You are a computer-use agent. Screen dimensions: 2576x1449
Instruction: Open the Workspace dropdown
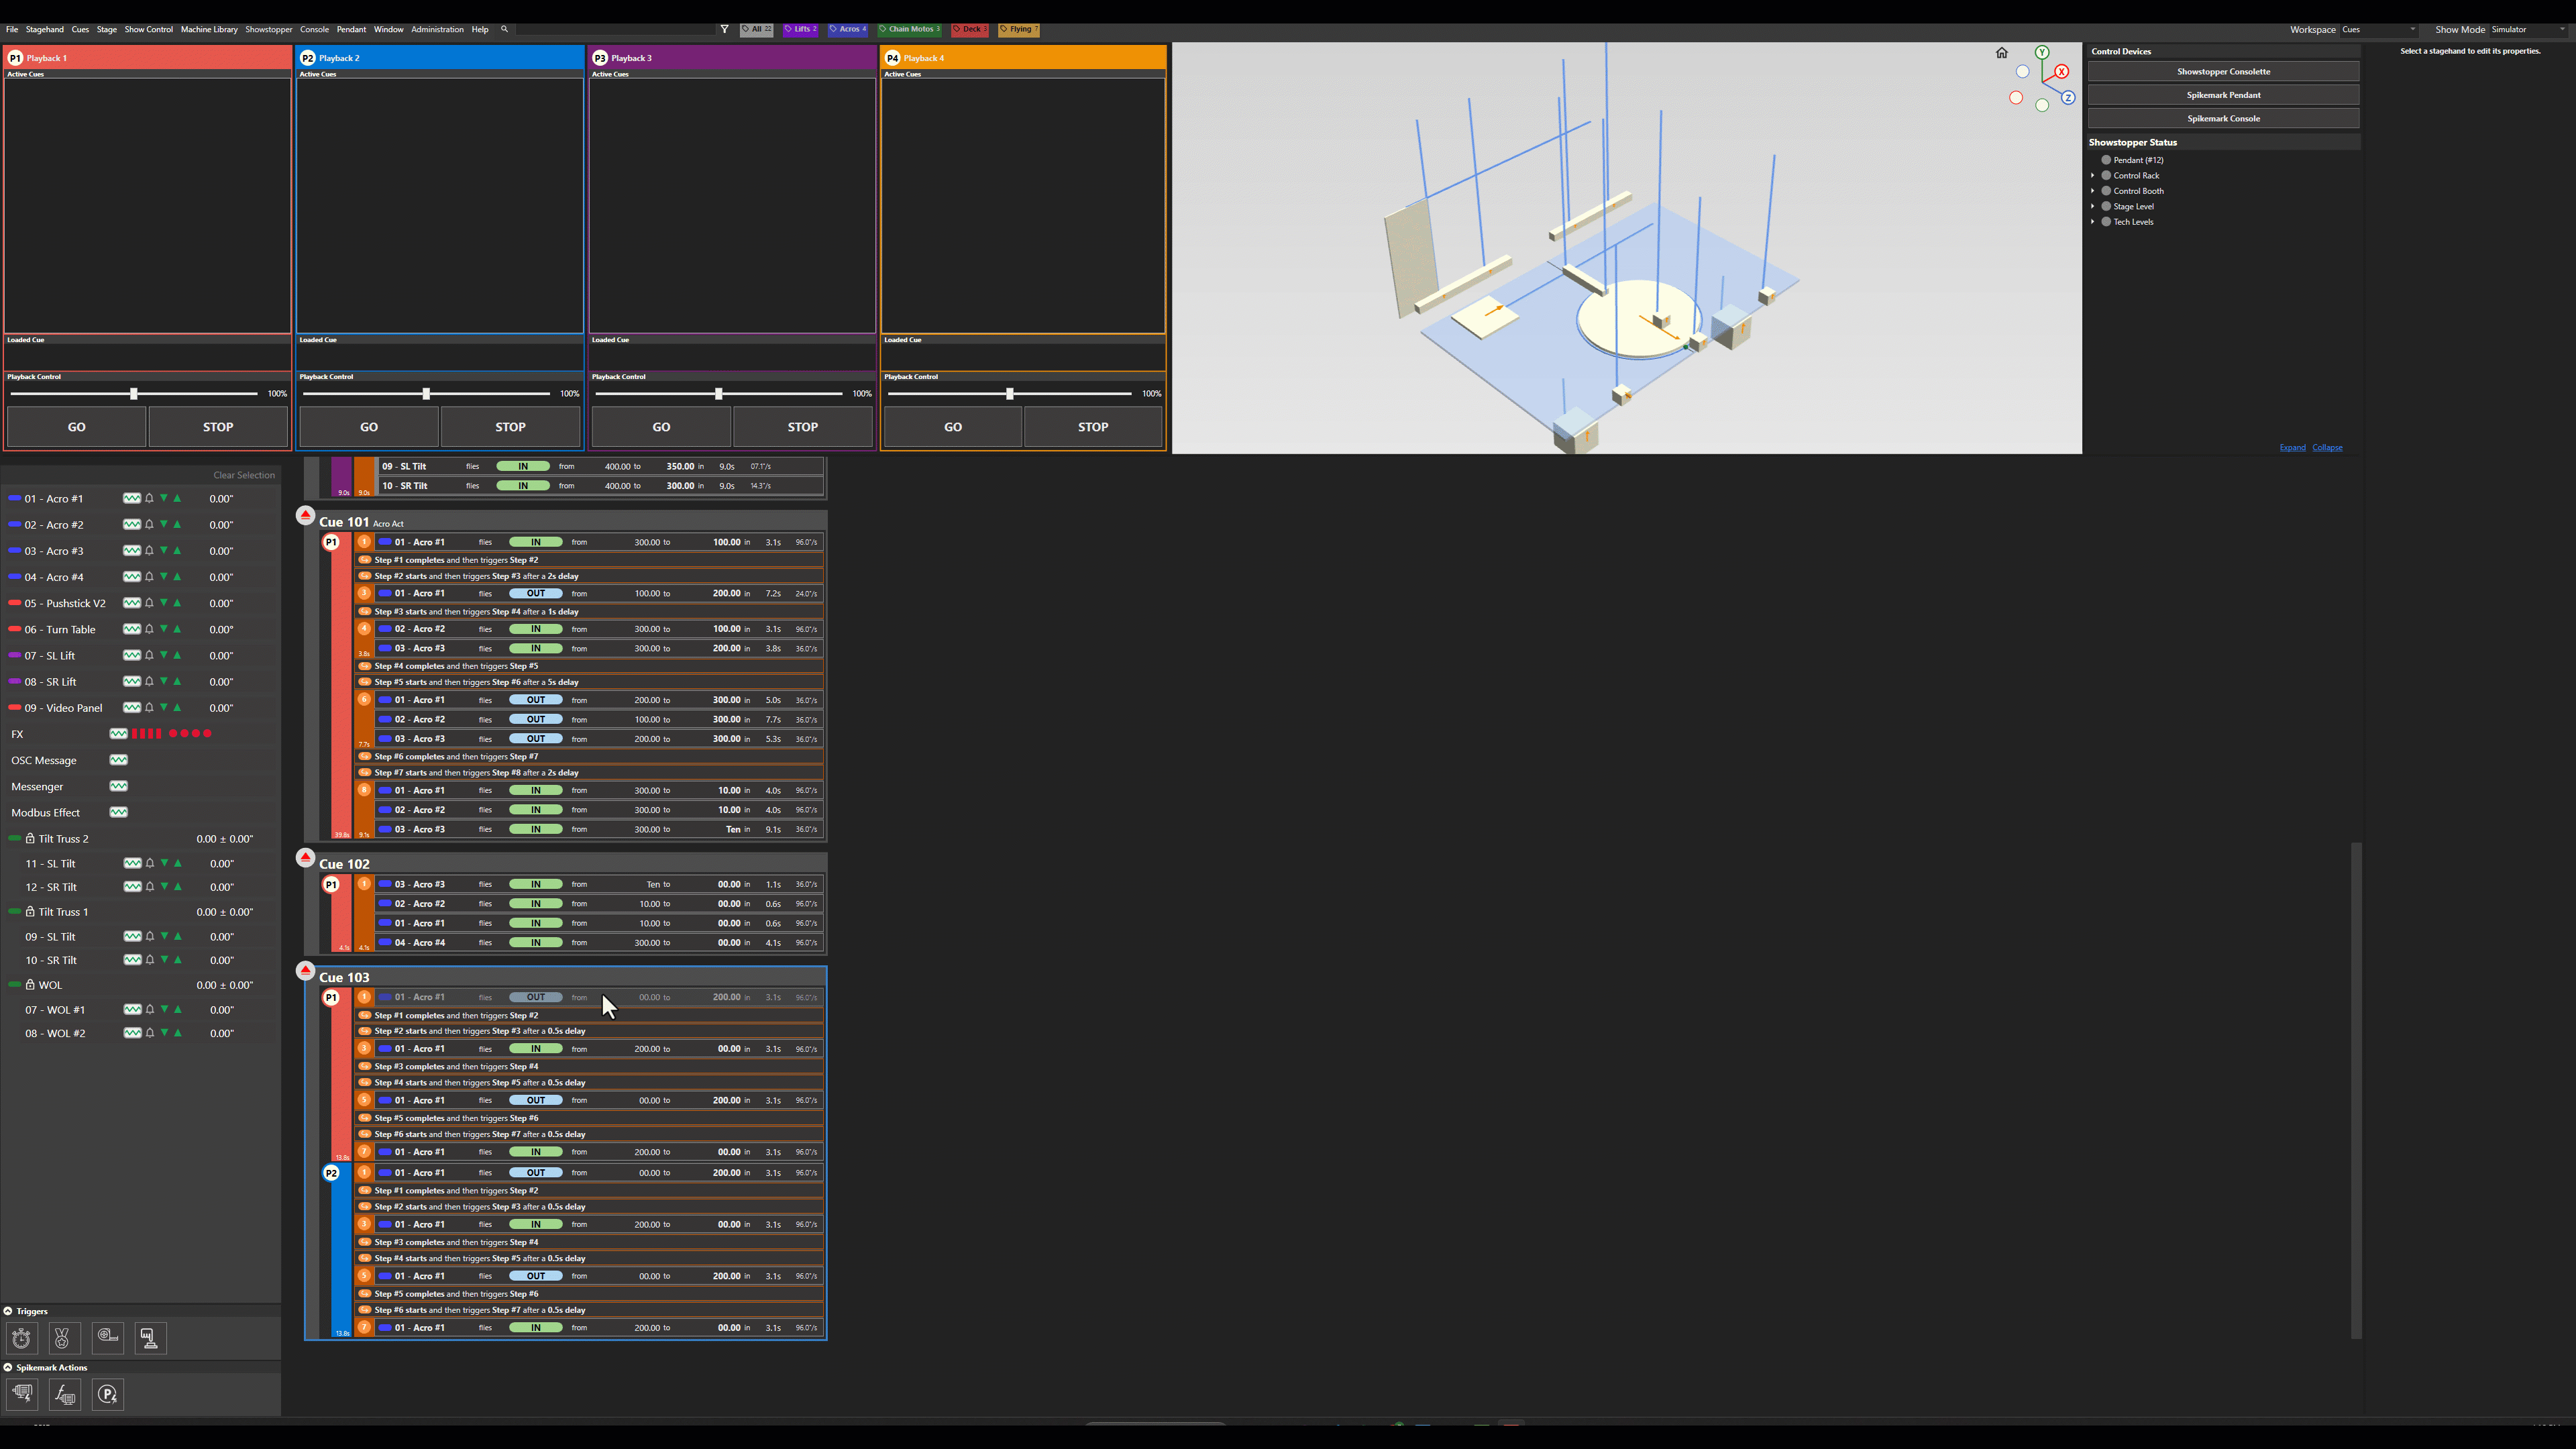pyautogui.click(x=2379, y=29)
